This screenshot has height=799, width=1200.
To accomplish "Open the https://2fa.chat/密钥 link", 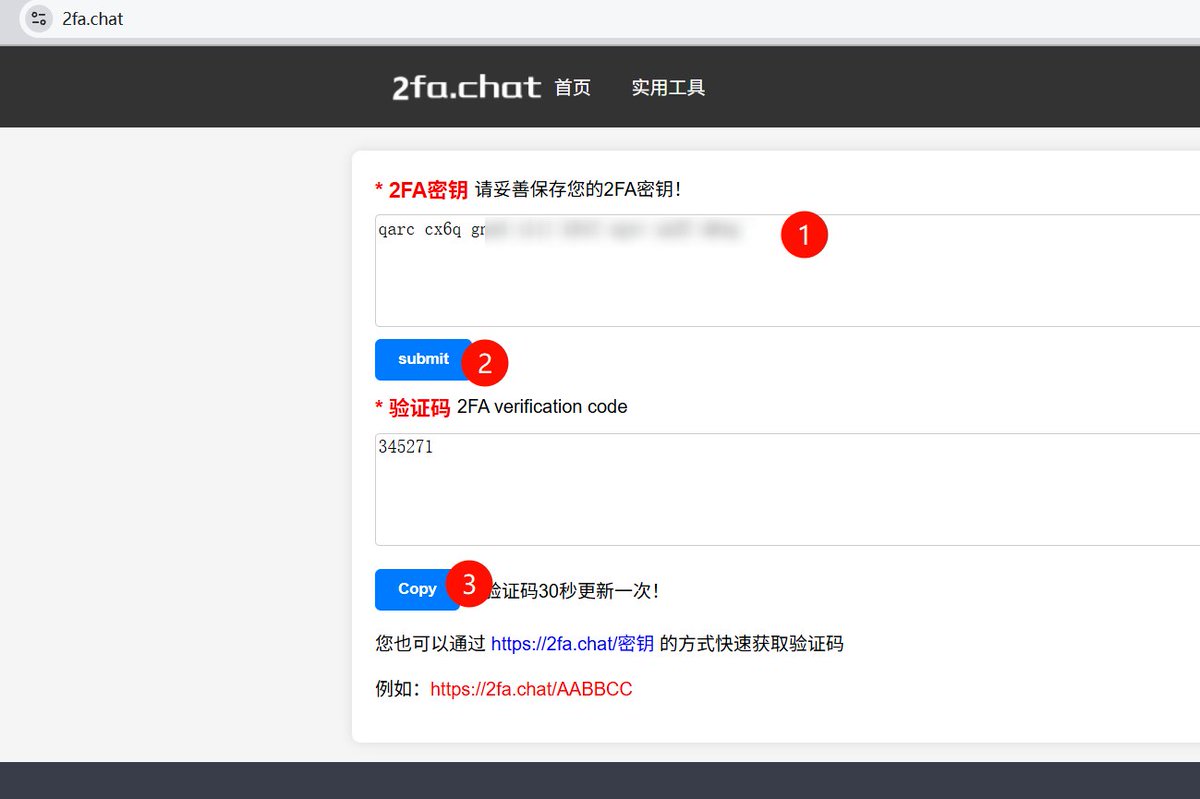I will click(572, 643).
